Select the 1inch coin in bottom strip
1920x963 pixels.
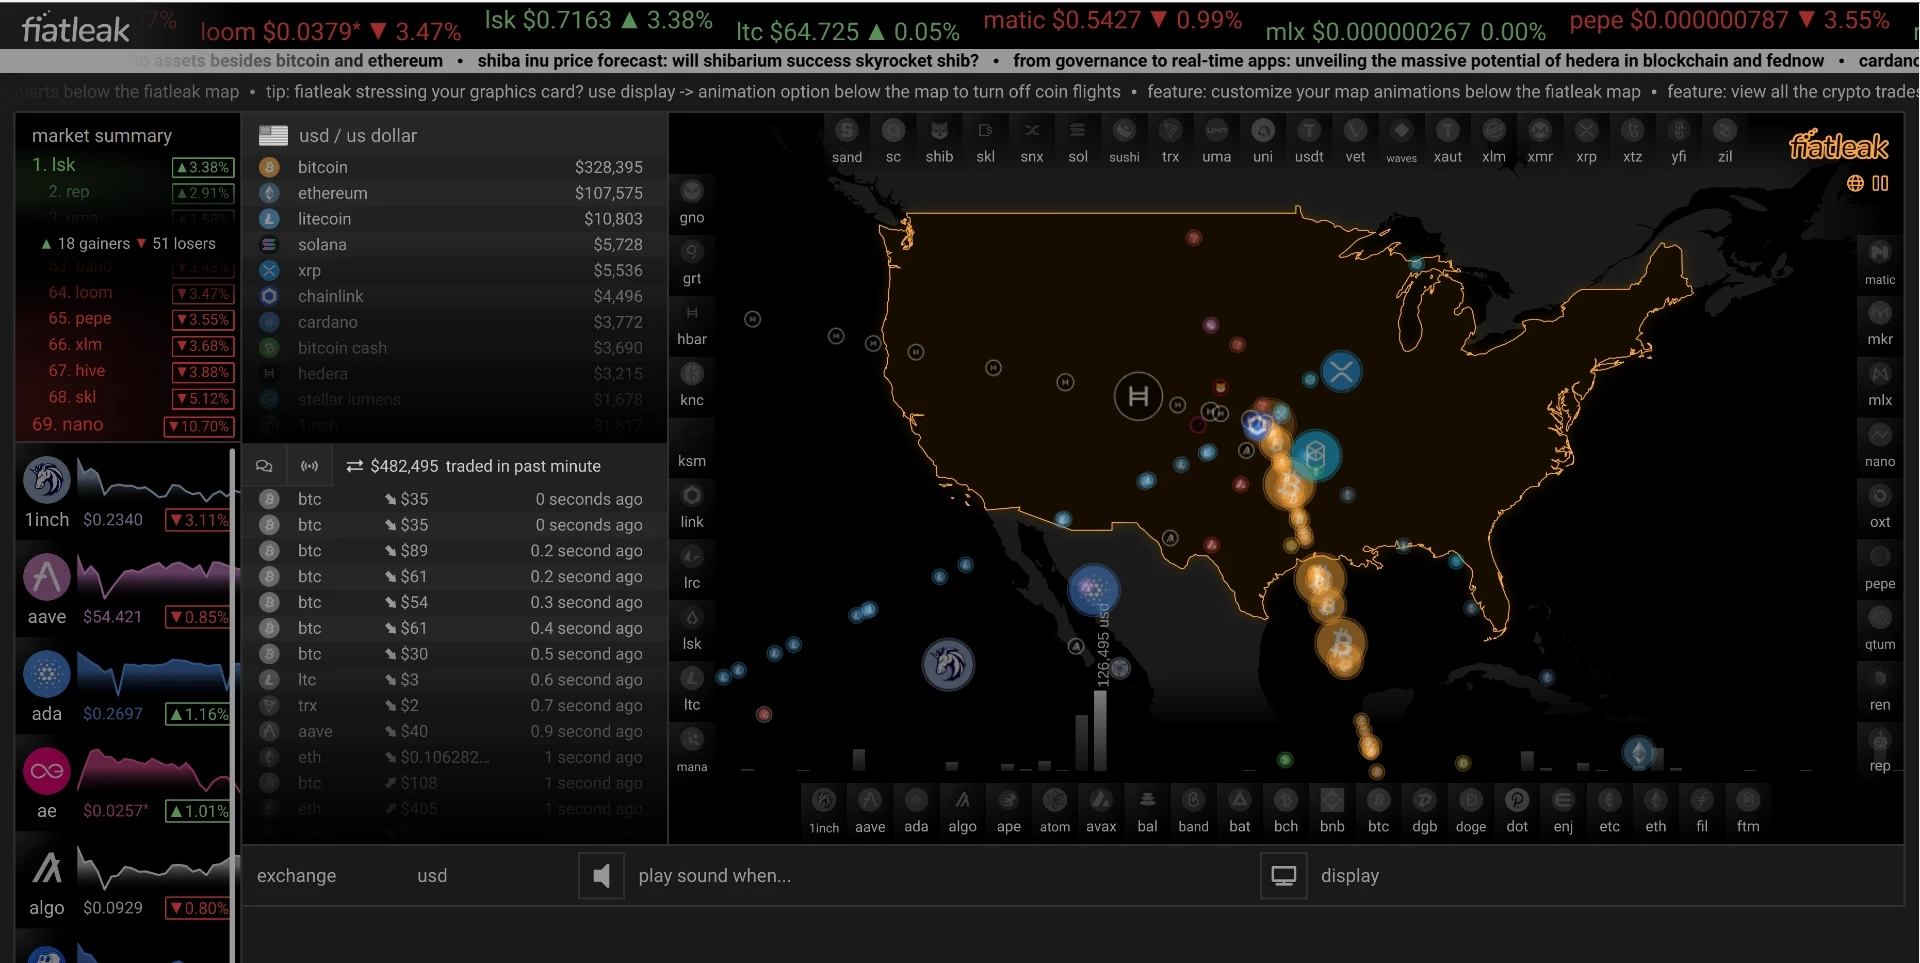click(824, 810)
